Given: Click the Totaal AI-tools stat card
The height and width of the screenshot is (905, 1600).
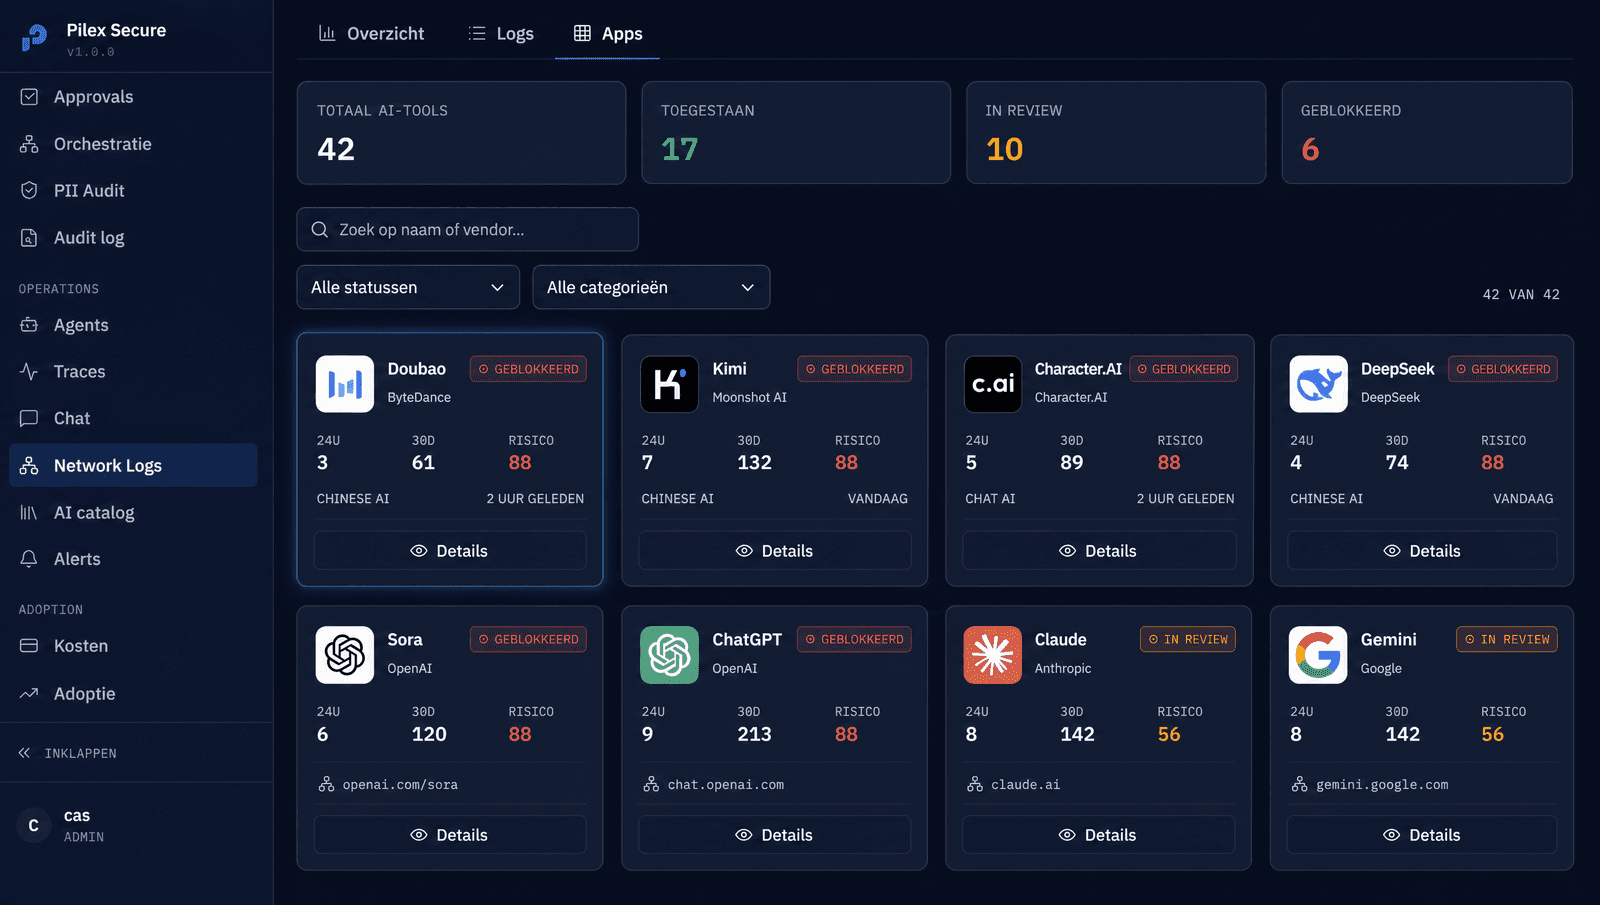Looking at the screenshot, I should [x=461, y=133].
